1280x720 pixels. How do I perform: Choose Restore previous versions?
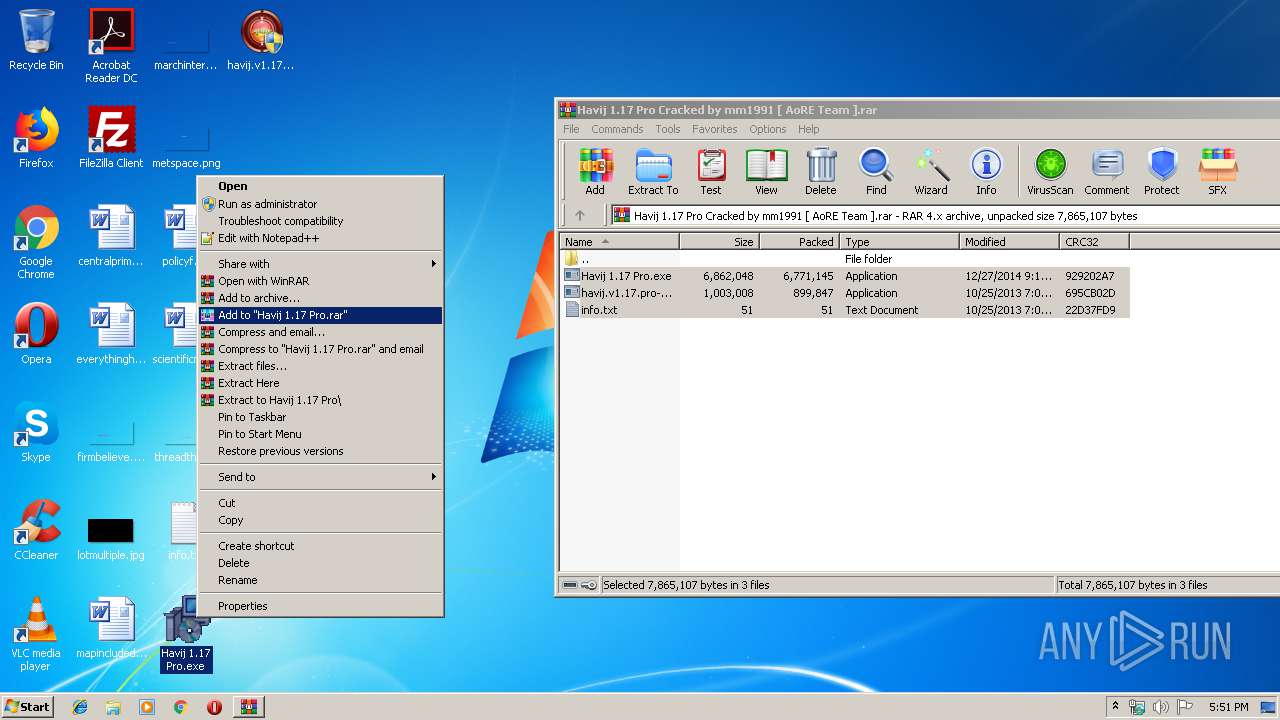pos(320,451)
